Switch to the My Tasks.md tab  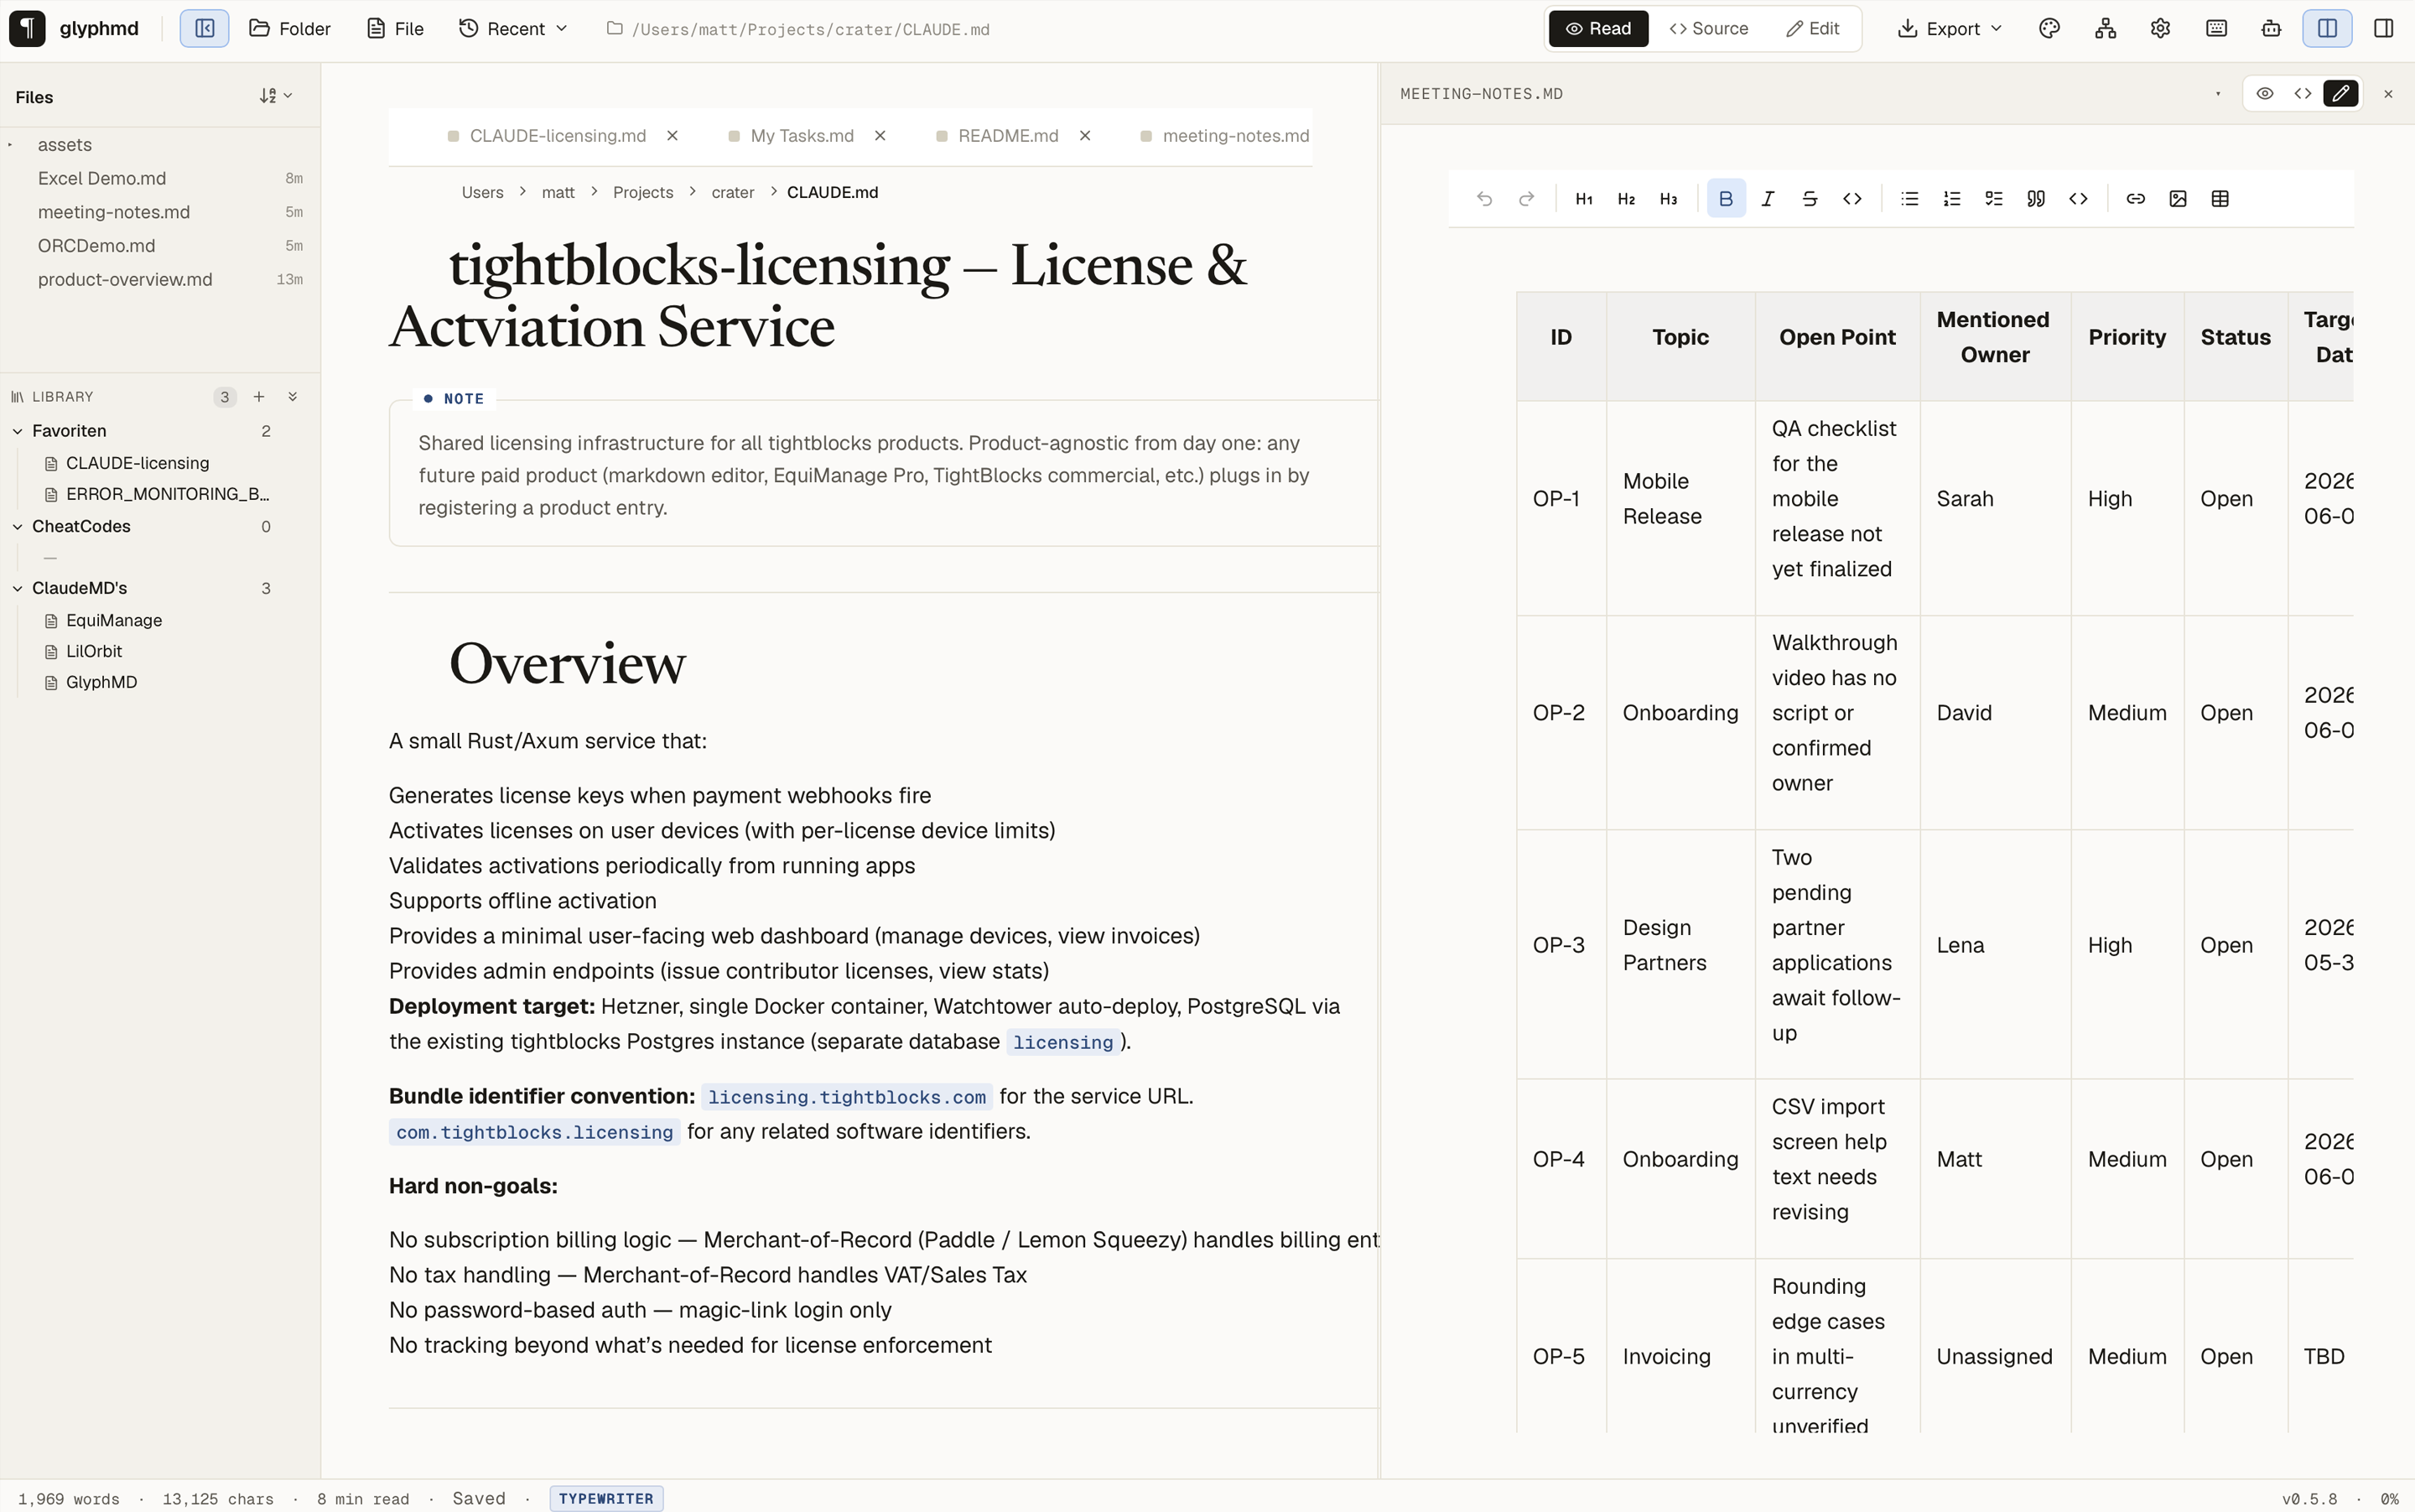click(x=802, y=136)
